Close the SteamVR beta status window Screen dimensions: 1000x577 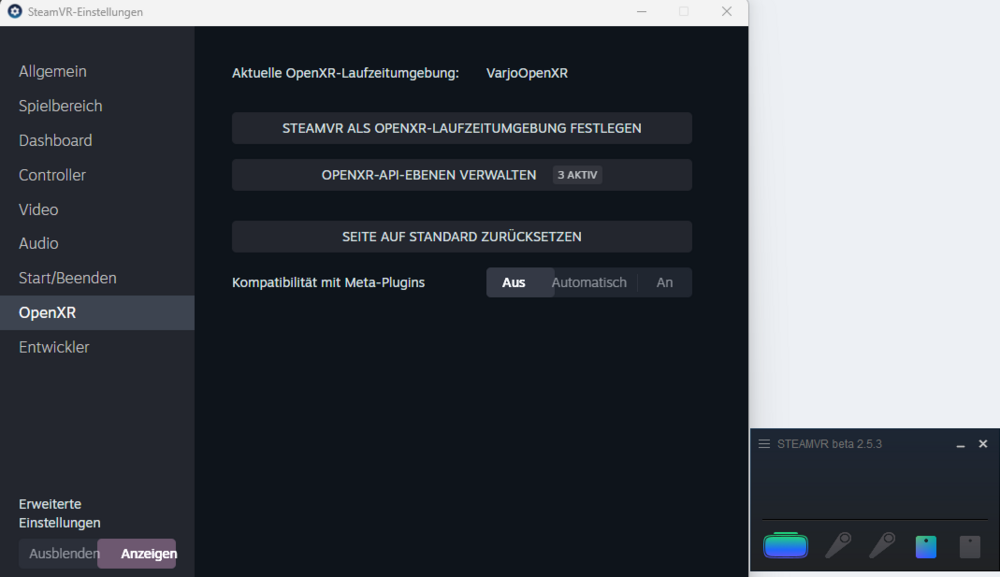point(983,444)
